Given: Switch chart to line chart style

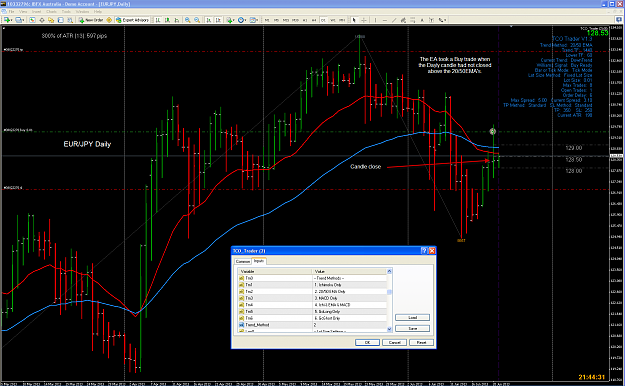Looking at the screenshot, I should pos(177,20).
